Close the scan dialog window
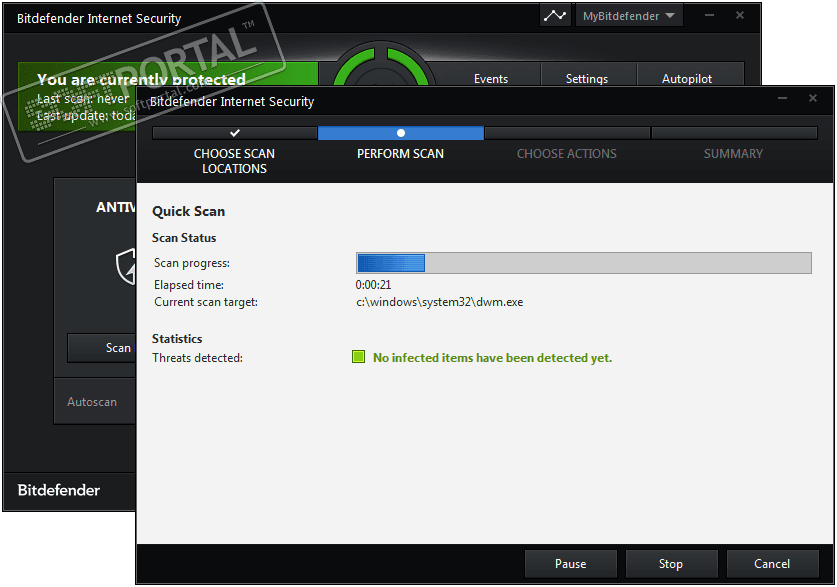Screen dimensions: 837x587 813,98
